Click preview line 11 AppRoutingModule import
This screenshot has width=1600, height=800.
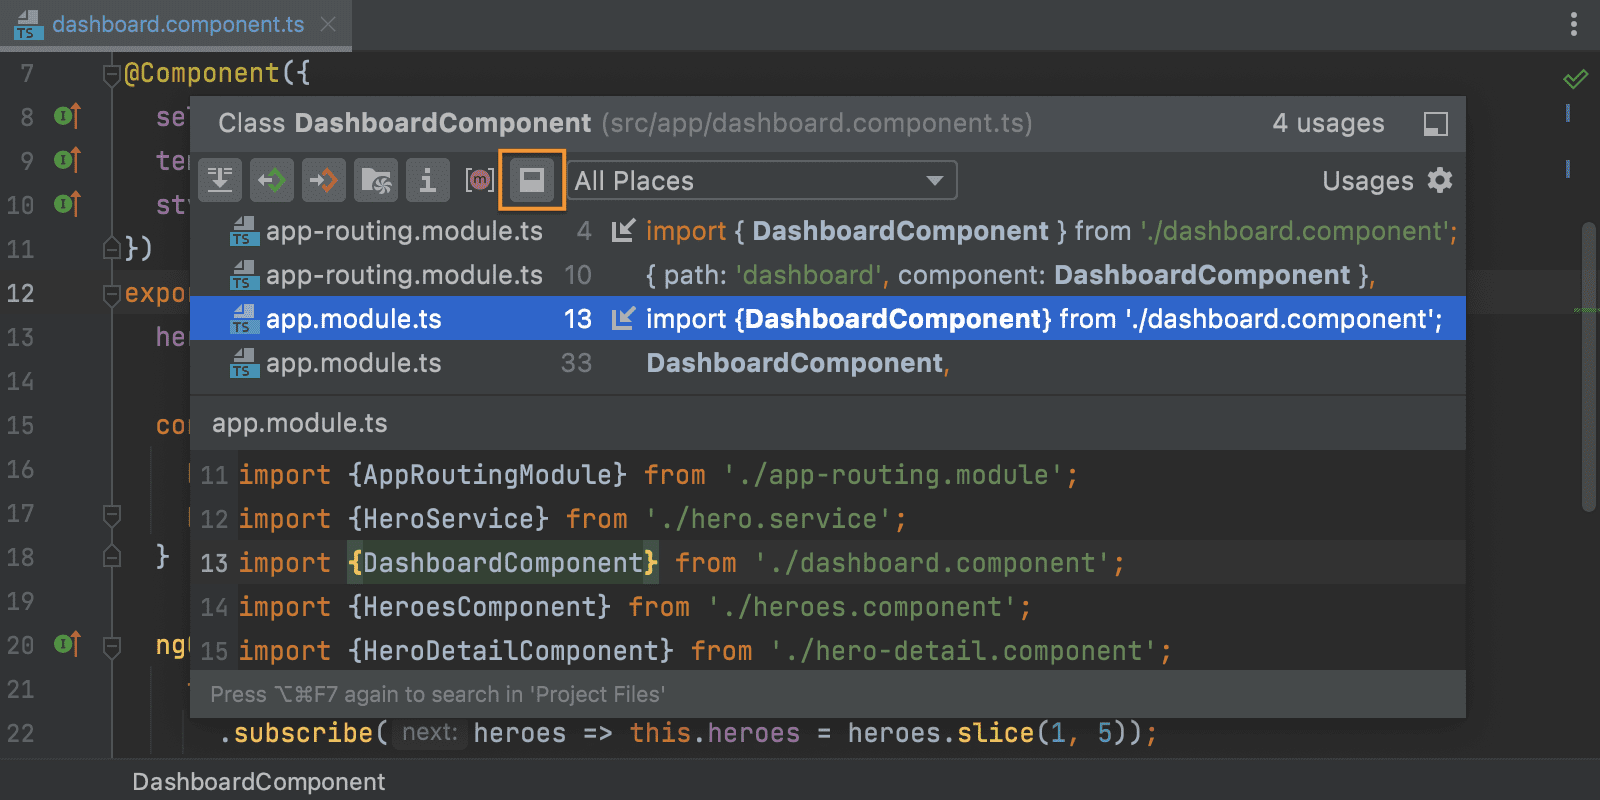coord(828,475)
